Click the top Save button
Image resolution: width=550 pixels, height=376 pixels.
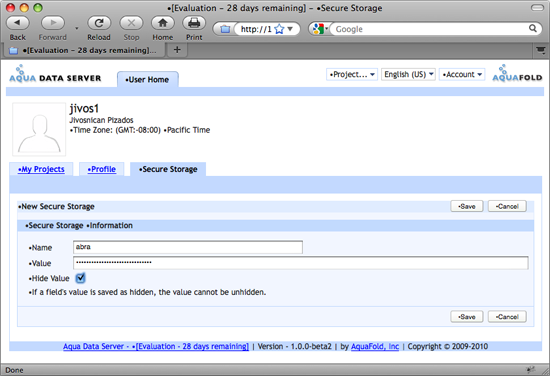coord(467,206)
